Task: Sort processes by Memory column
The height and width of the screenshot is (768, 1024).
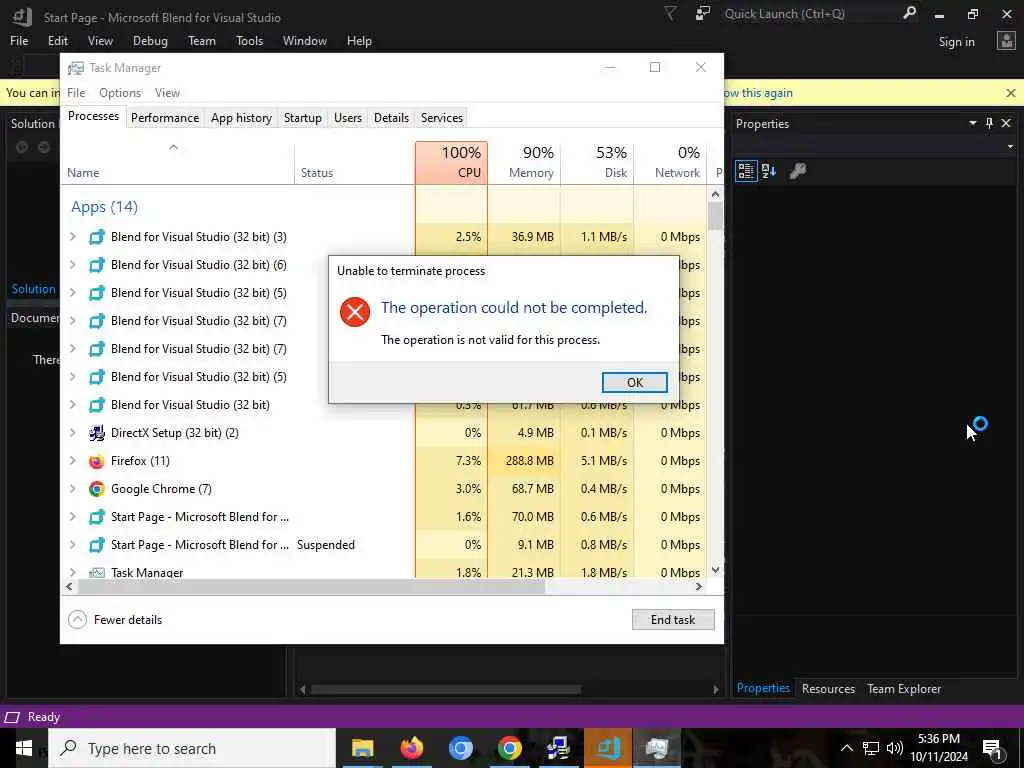Action: (524, 163)
